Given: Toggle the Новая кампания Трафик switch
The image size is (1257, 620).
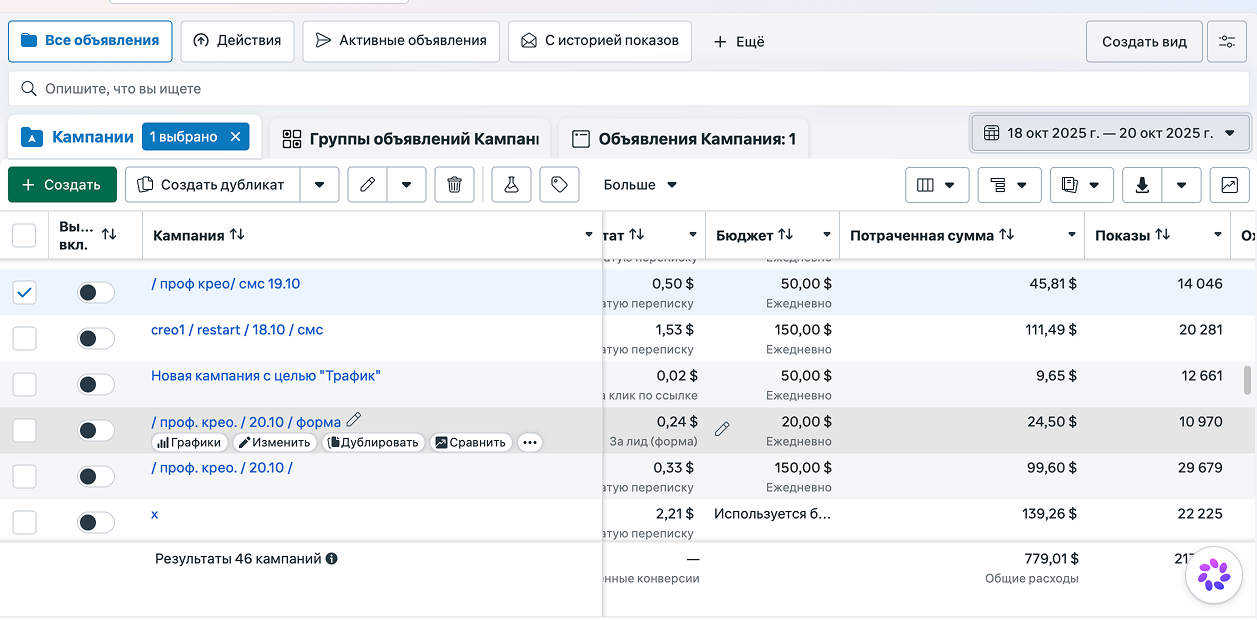Looking at the screenshot, I should [96, 384].
